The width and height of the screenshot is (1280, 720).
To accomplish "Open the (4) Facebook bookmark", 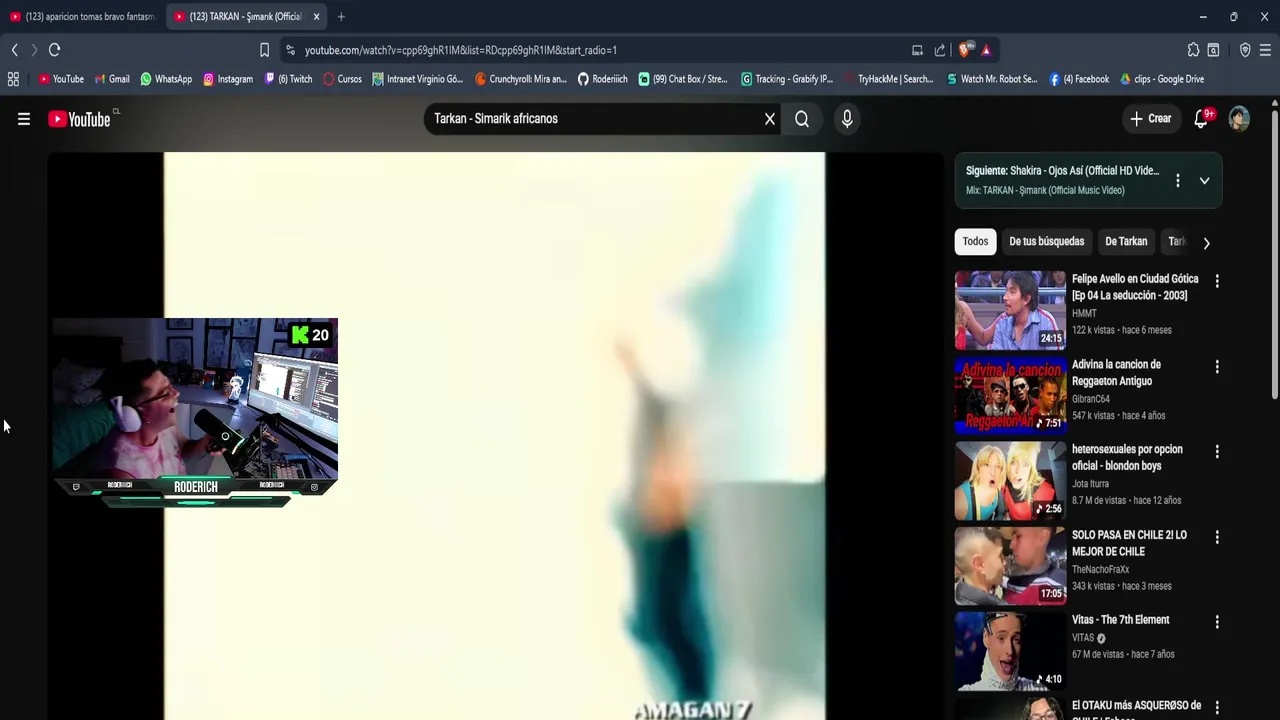I will (1079, 79).
